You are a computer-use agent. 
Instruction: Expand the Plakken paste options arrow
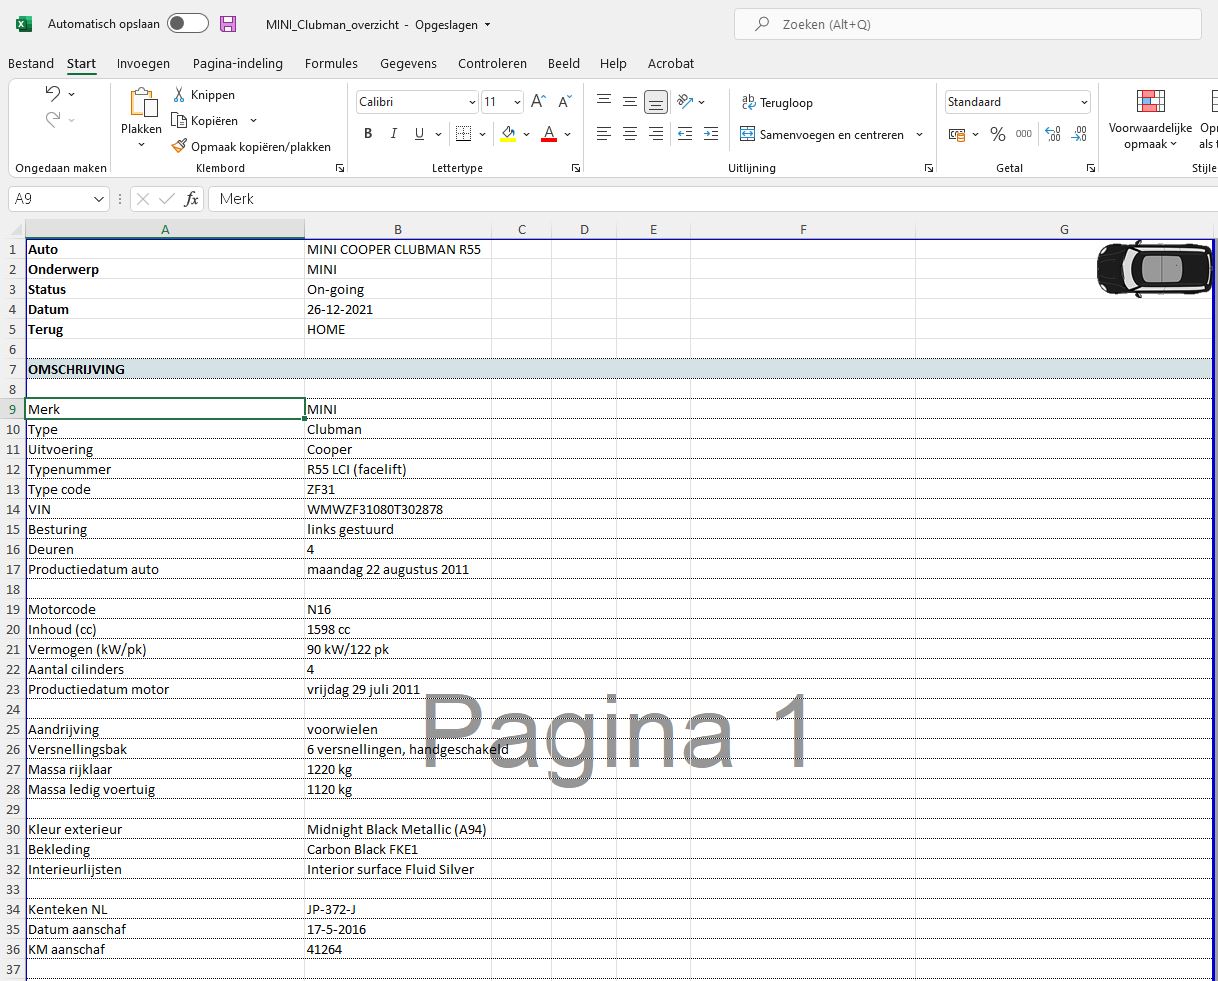tap(141, 145)
